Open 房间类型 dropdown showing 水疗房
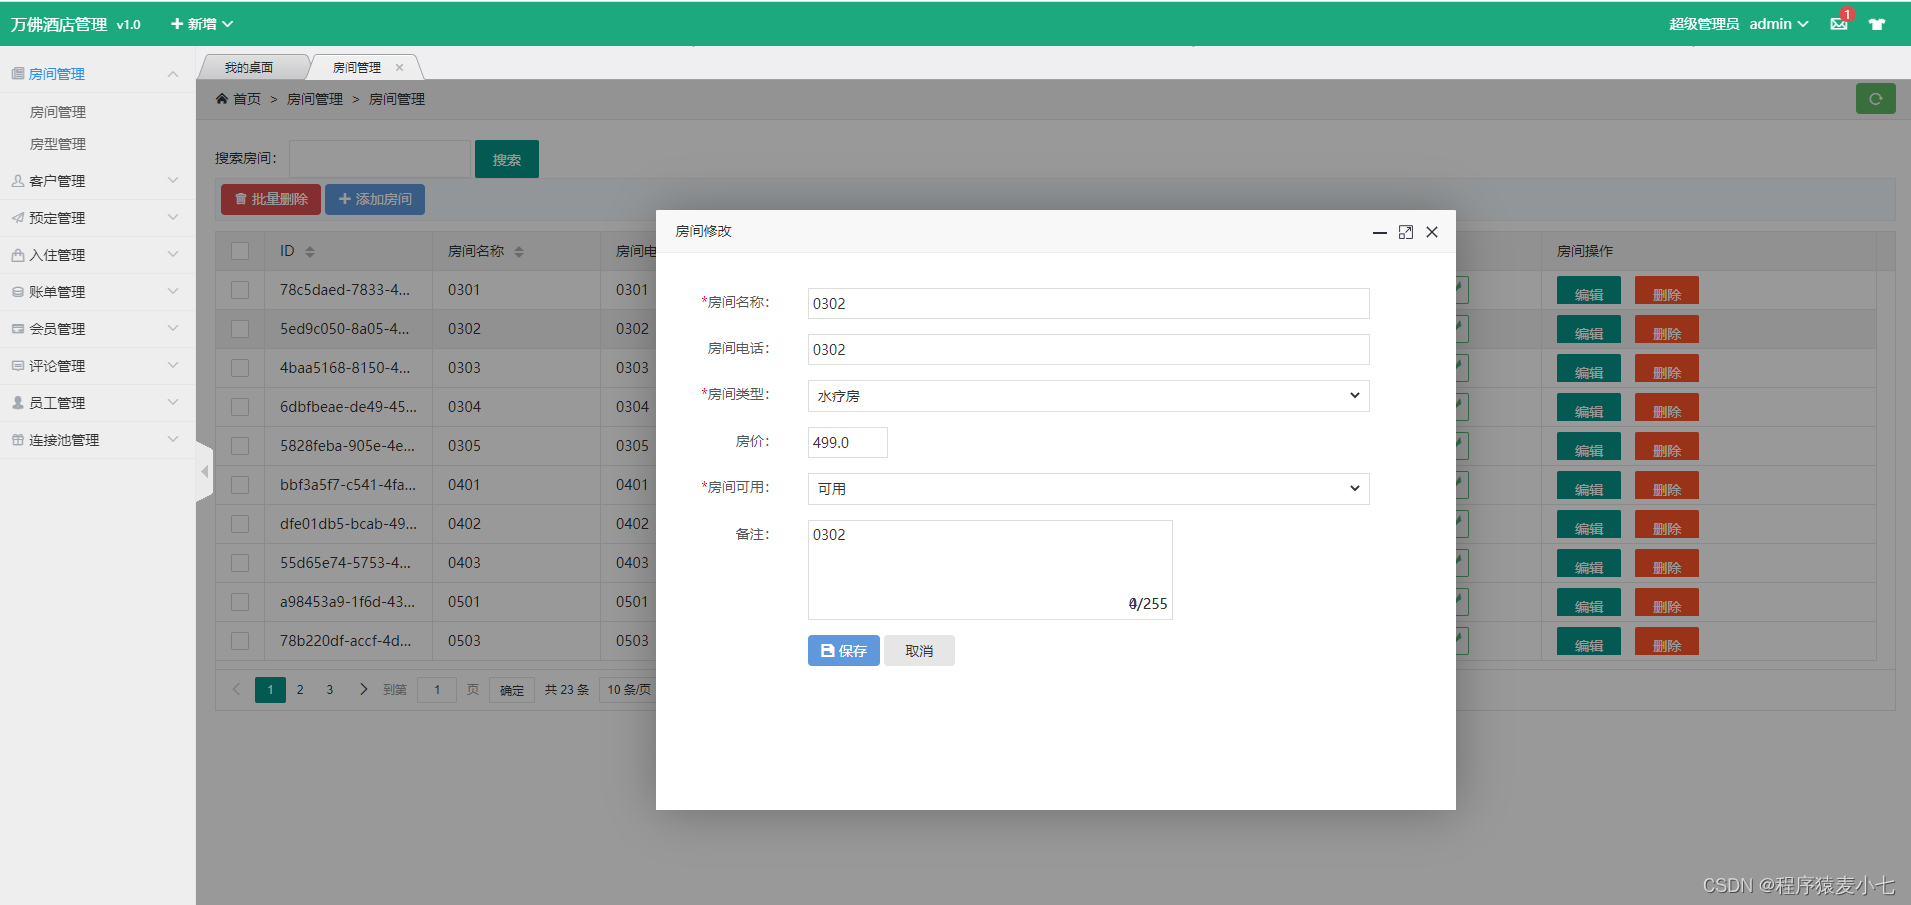 1088,396
